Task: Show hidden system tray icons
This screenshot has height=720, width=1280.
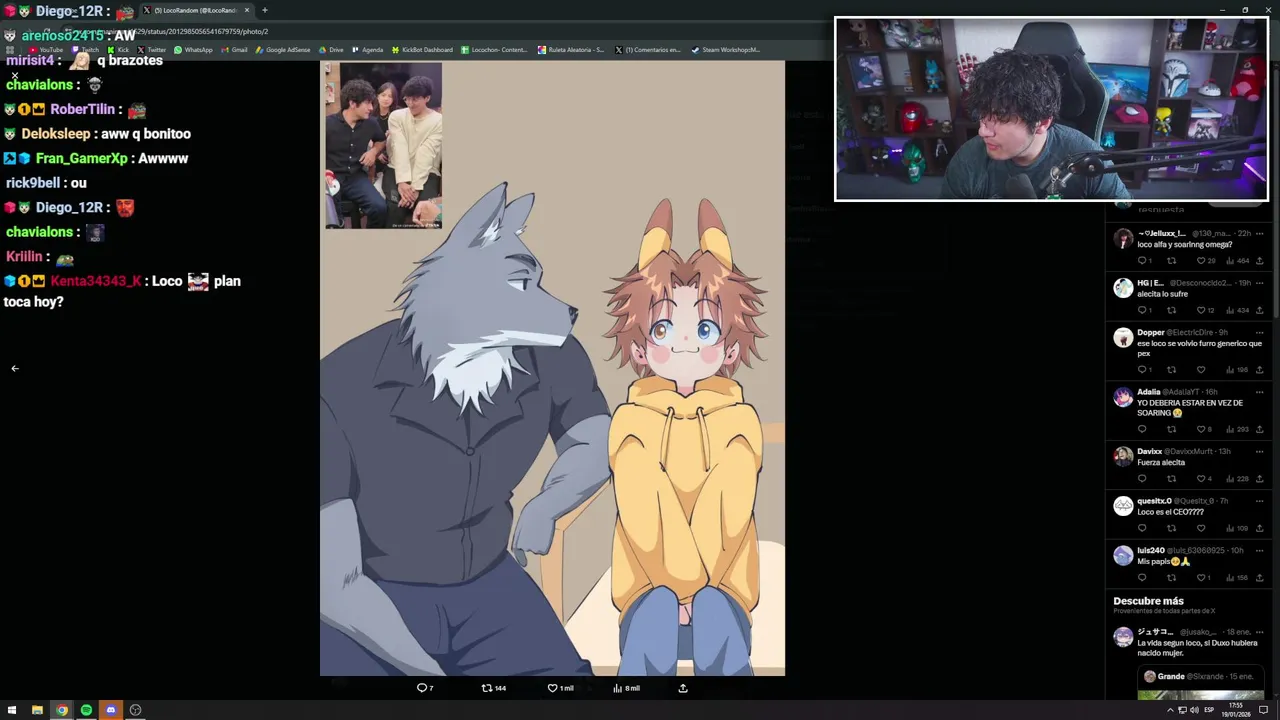Action: click(x=1170, y=710)
